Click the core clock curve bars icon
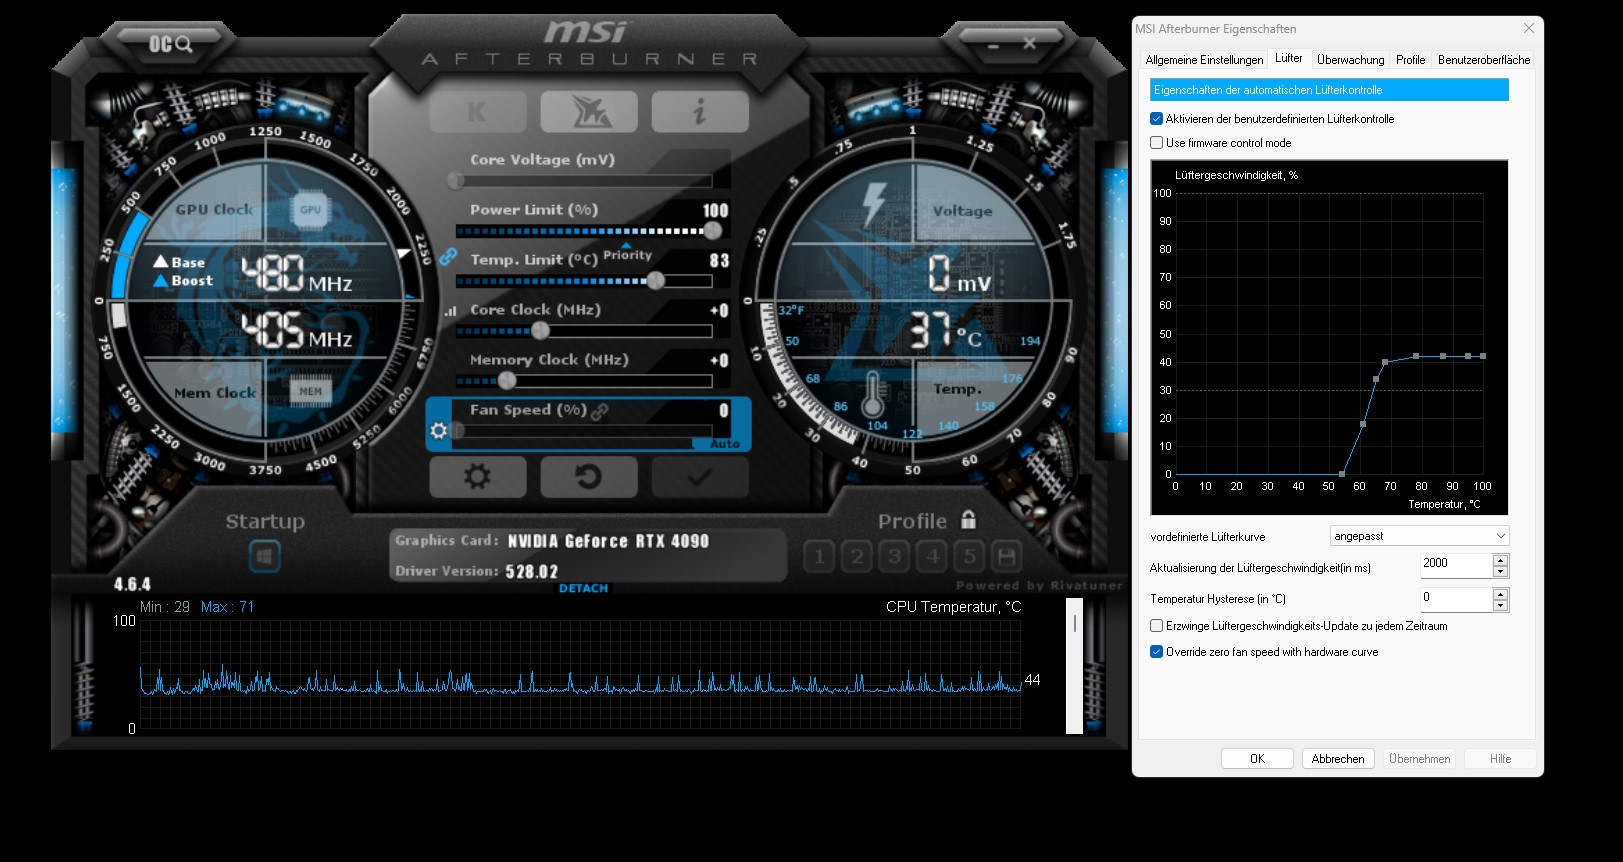The image size is (1623, 862). [x=450, y=311]
